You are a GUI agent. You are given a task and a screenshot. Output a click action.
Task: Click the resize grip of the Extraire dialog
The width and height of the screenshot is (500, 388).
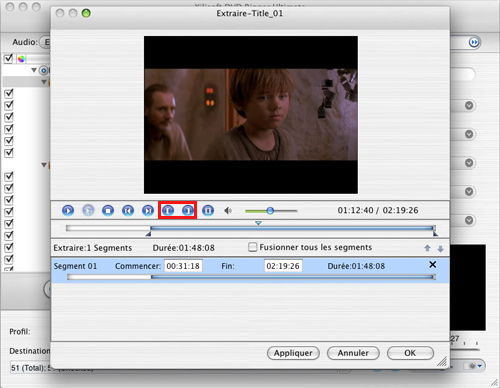pos(442,361)
